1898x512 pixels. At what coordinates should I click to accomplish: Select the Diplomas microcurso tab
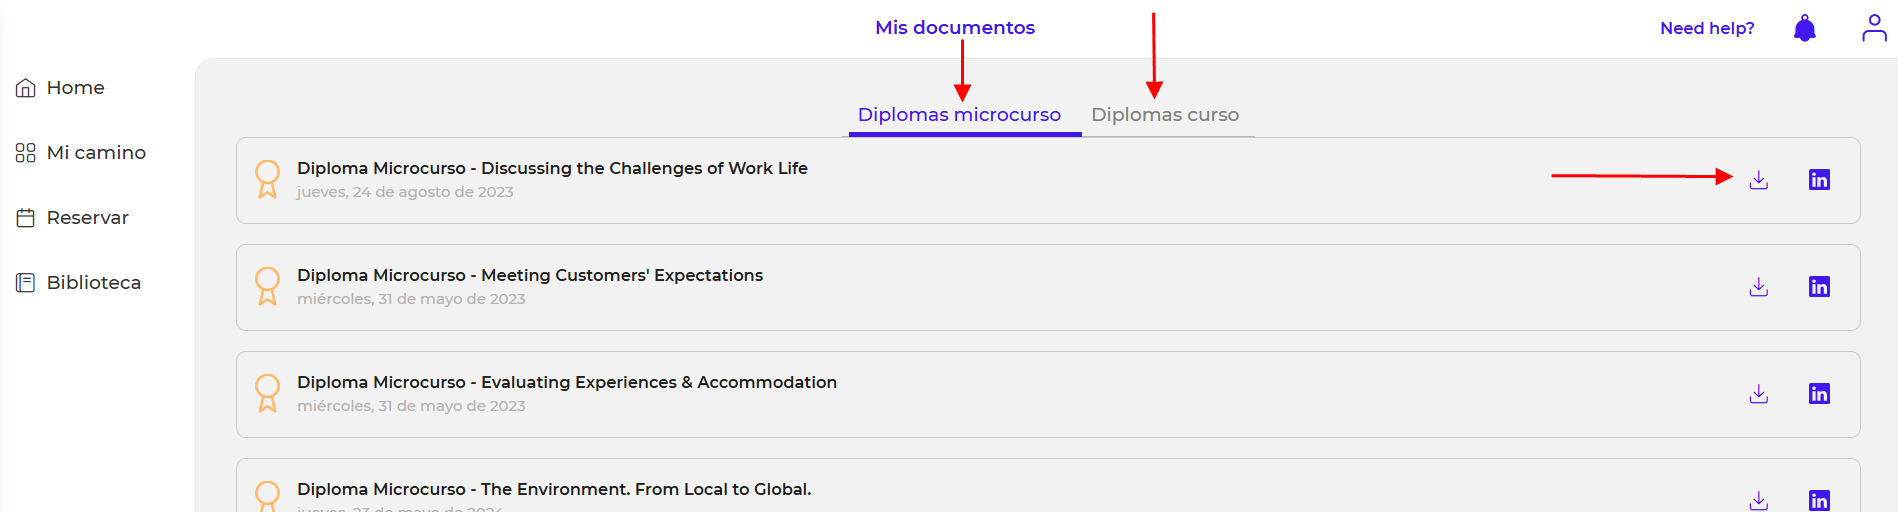(x=959, y=115)
